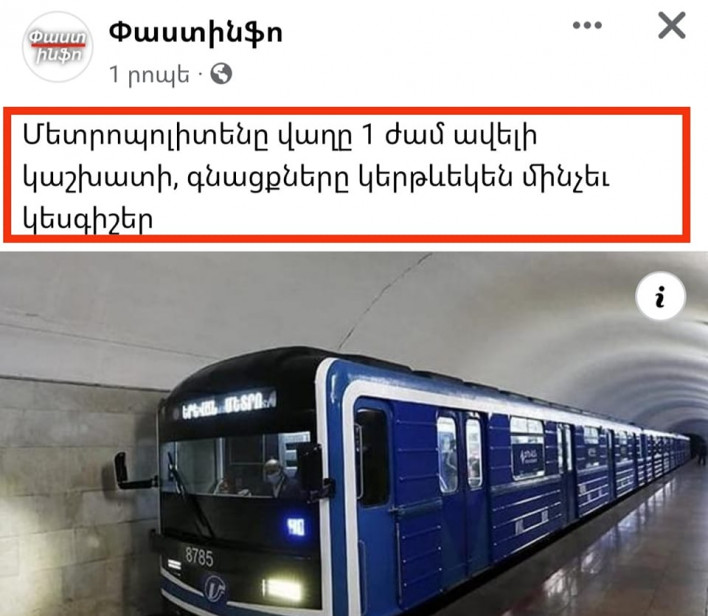Select the post headline starting with Մետրոպոլիտենը

pyautogui.click(x=316, y=177)
